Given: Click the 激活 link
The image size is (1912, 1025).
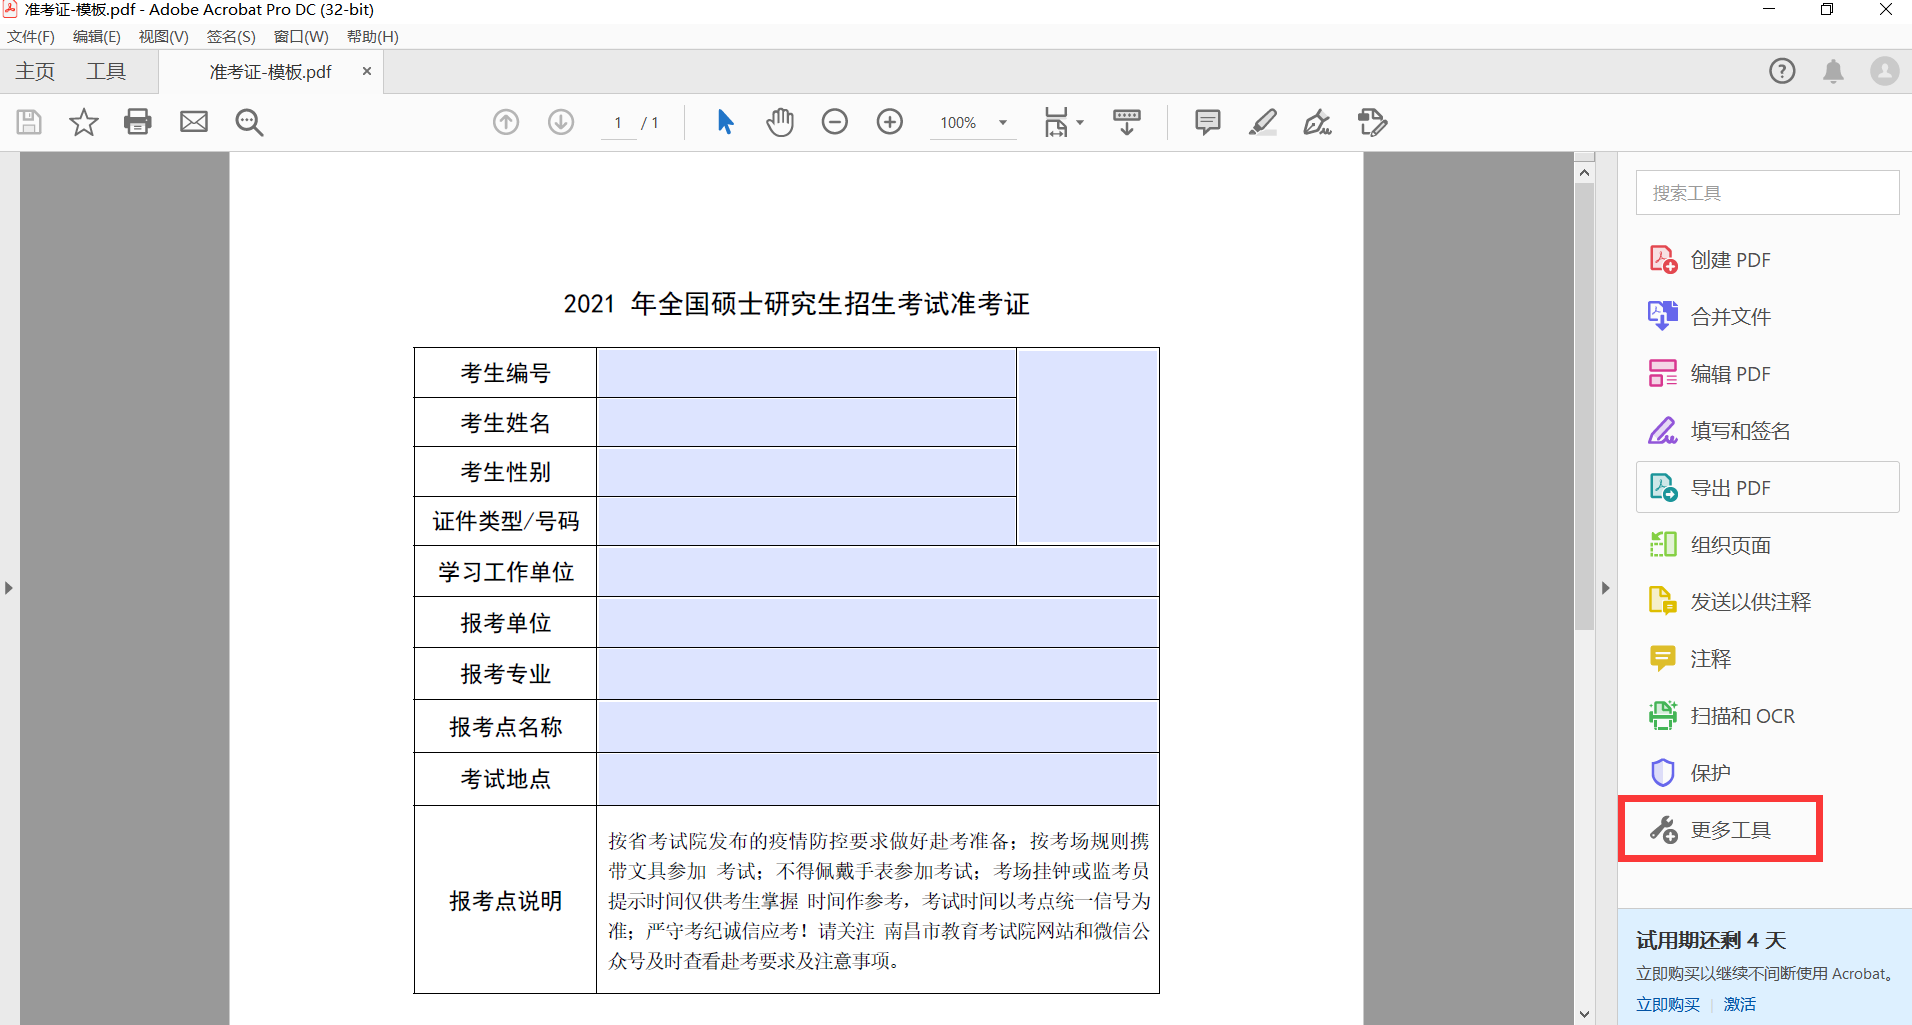Looking at the screenshot, I should point(1739,1004).
